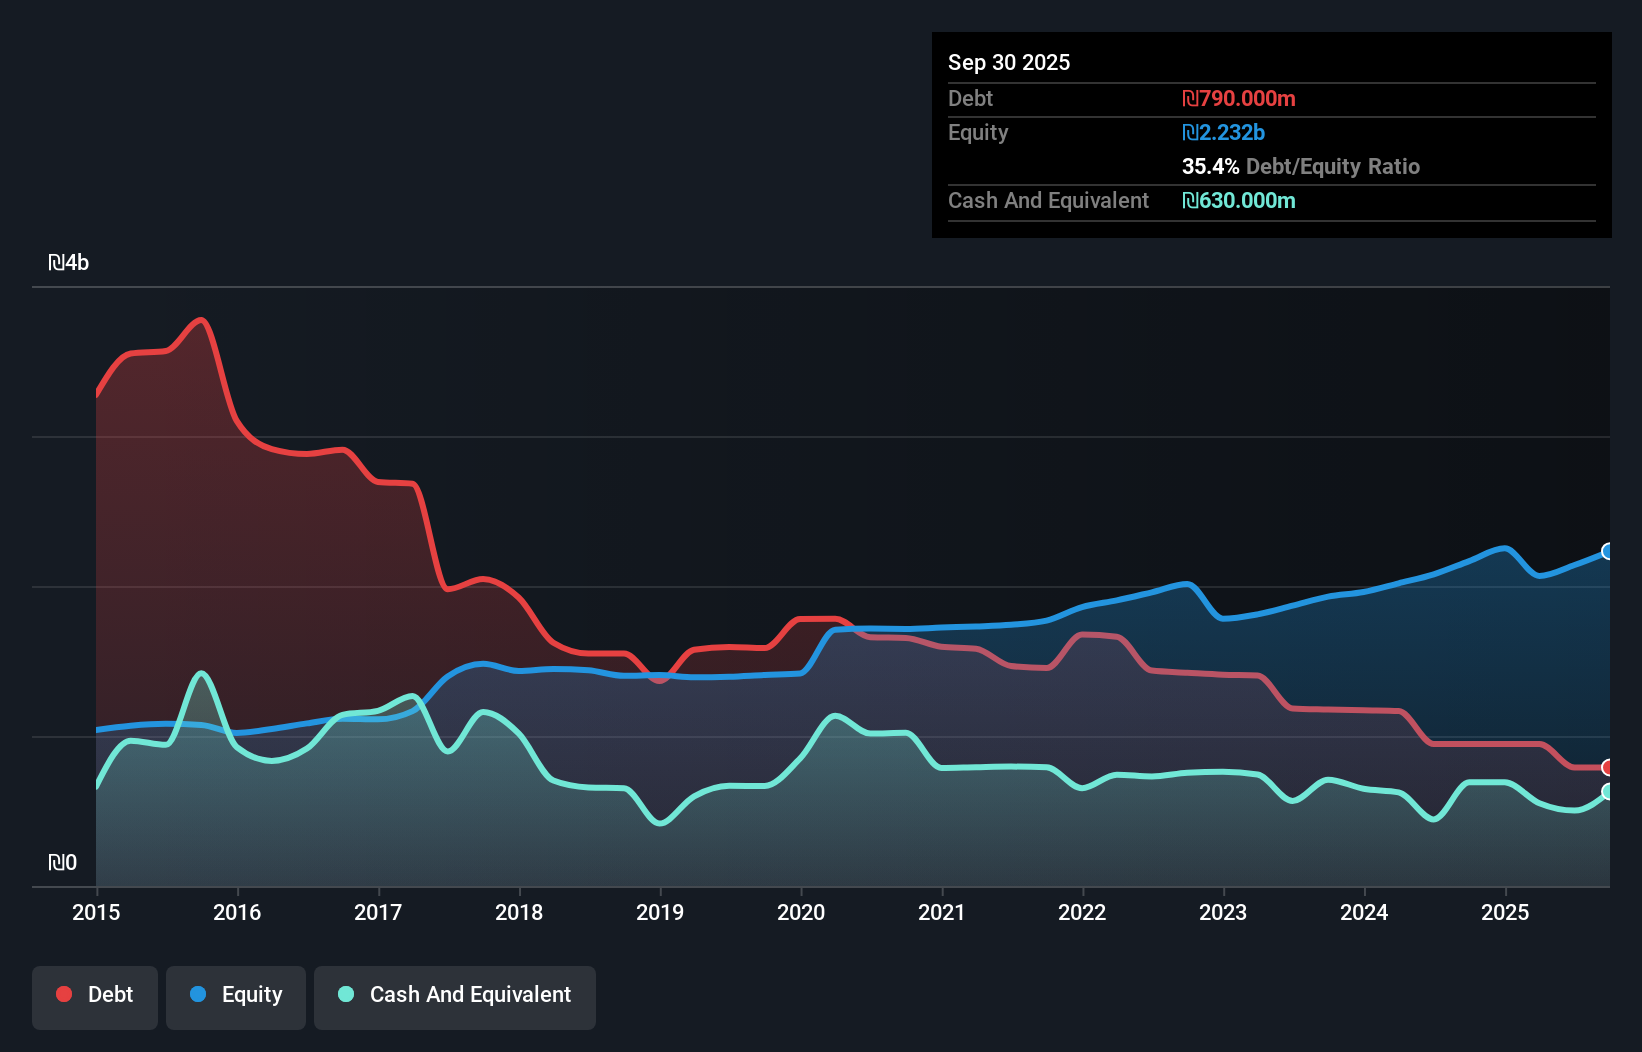Select the 2021 x-axis label
The height and width of the screenshot is (1052, 1642).
(942, 912)
